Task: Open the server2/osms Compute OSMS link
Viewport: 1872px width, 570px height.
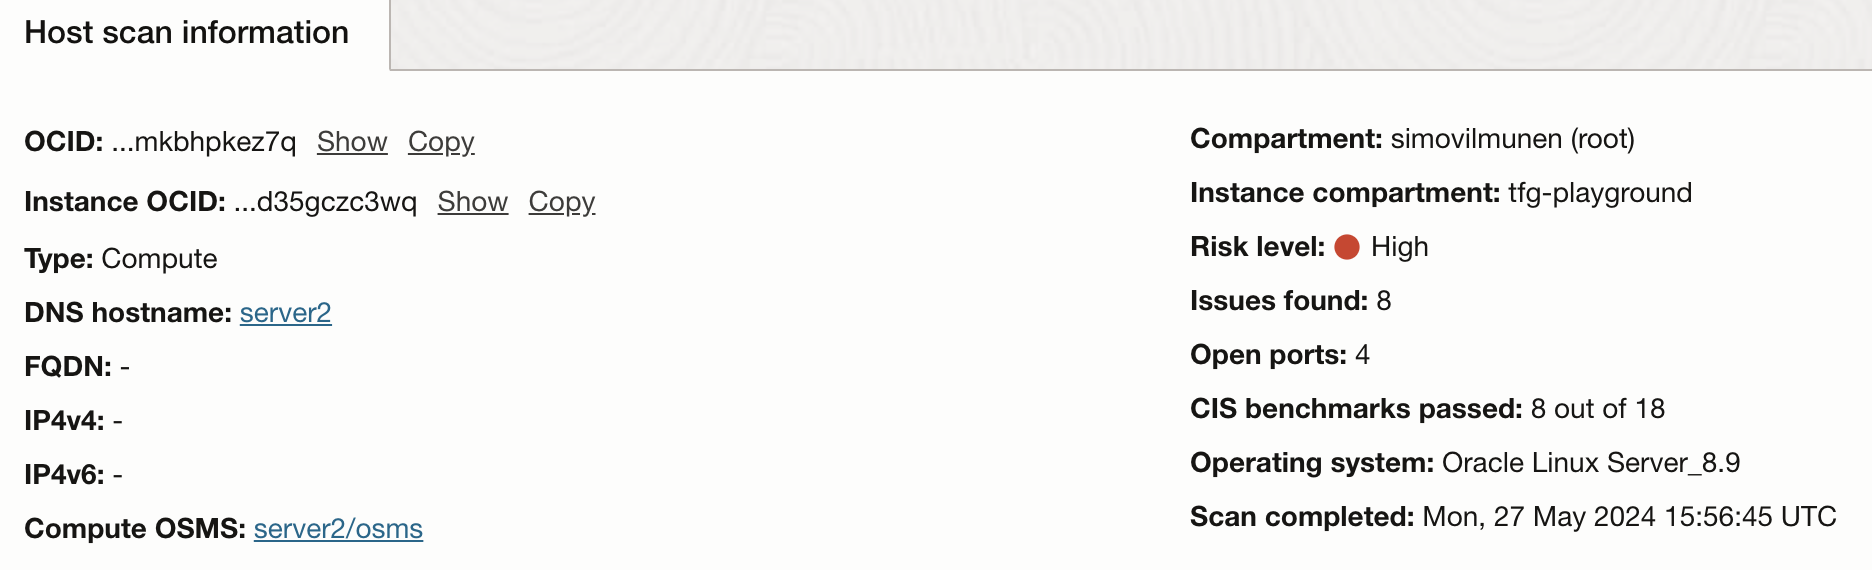Action: point(338,529)
